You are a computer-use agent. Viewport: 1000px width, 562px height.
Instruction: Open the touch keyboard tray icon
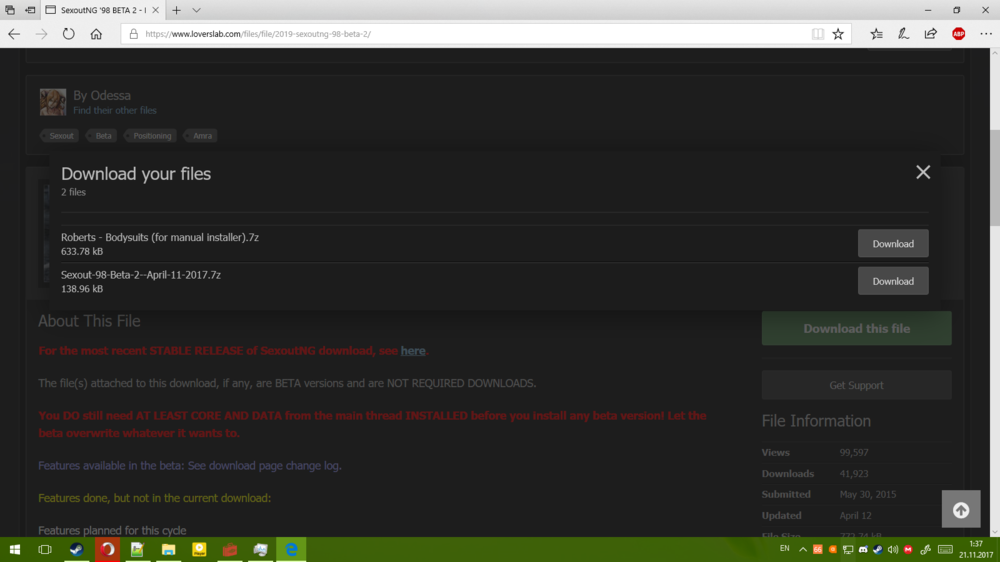pos(946,549)
